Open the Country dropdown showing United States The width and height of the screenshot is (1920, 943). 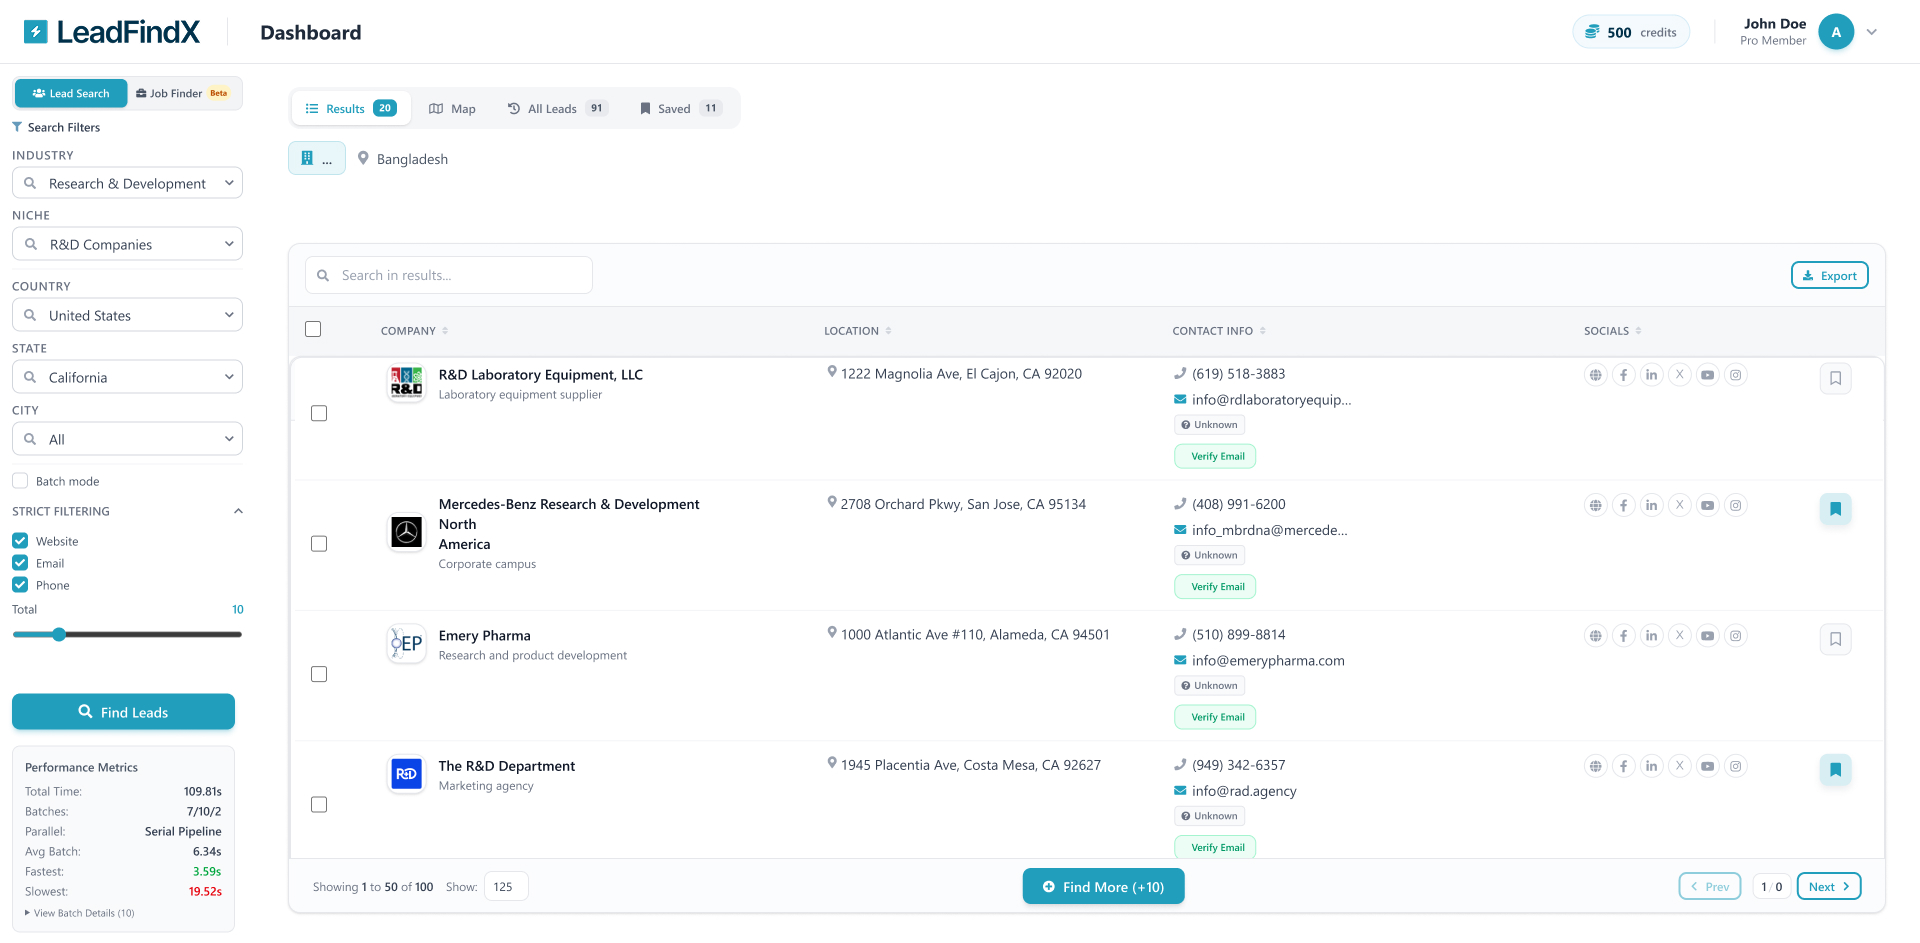coord(127,314)
